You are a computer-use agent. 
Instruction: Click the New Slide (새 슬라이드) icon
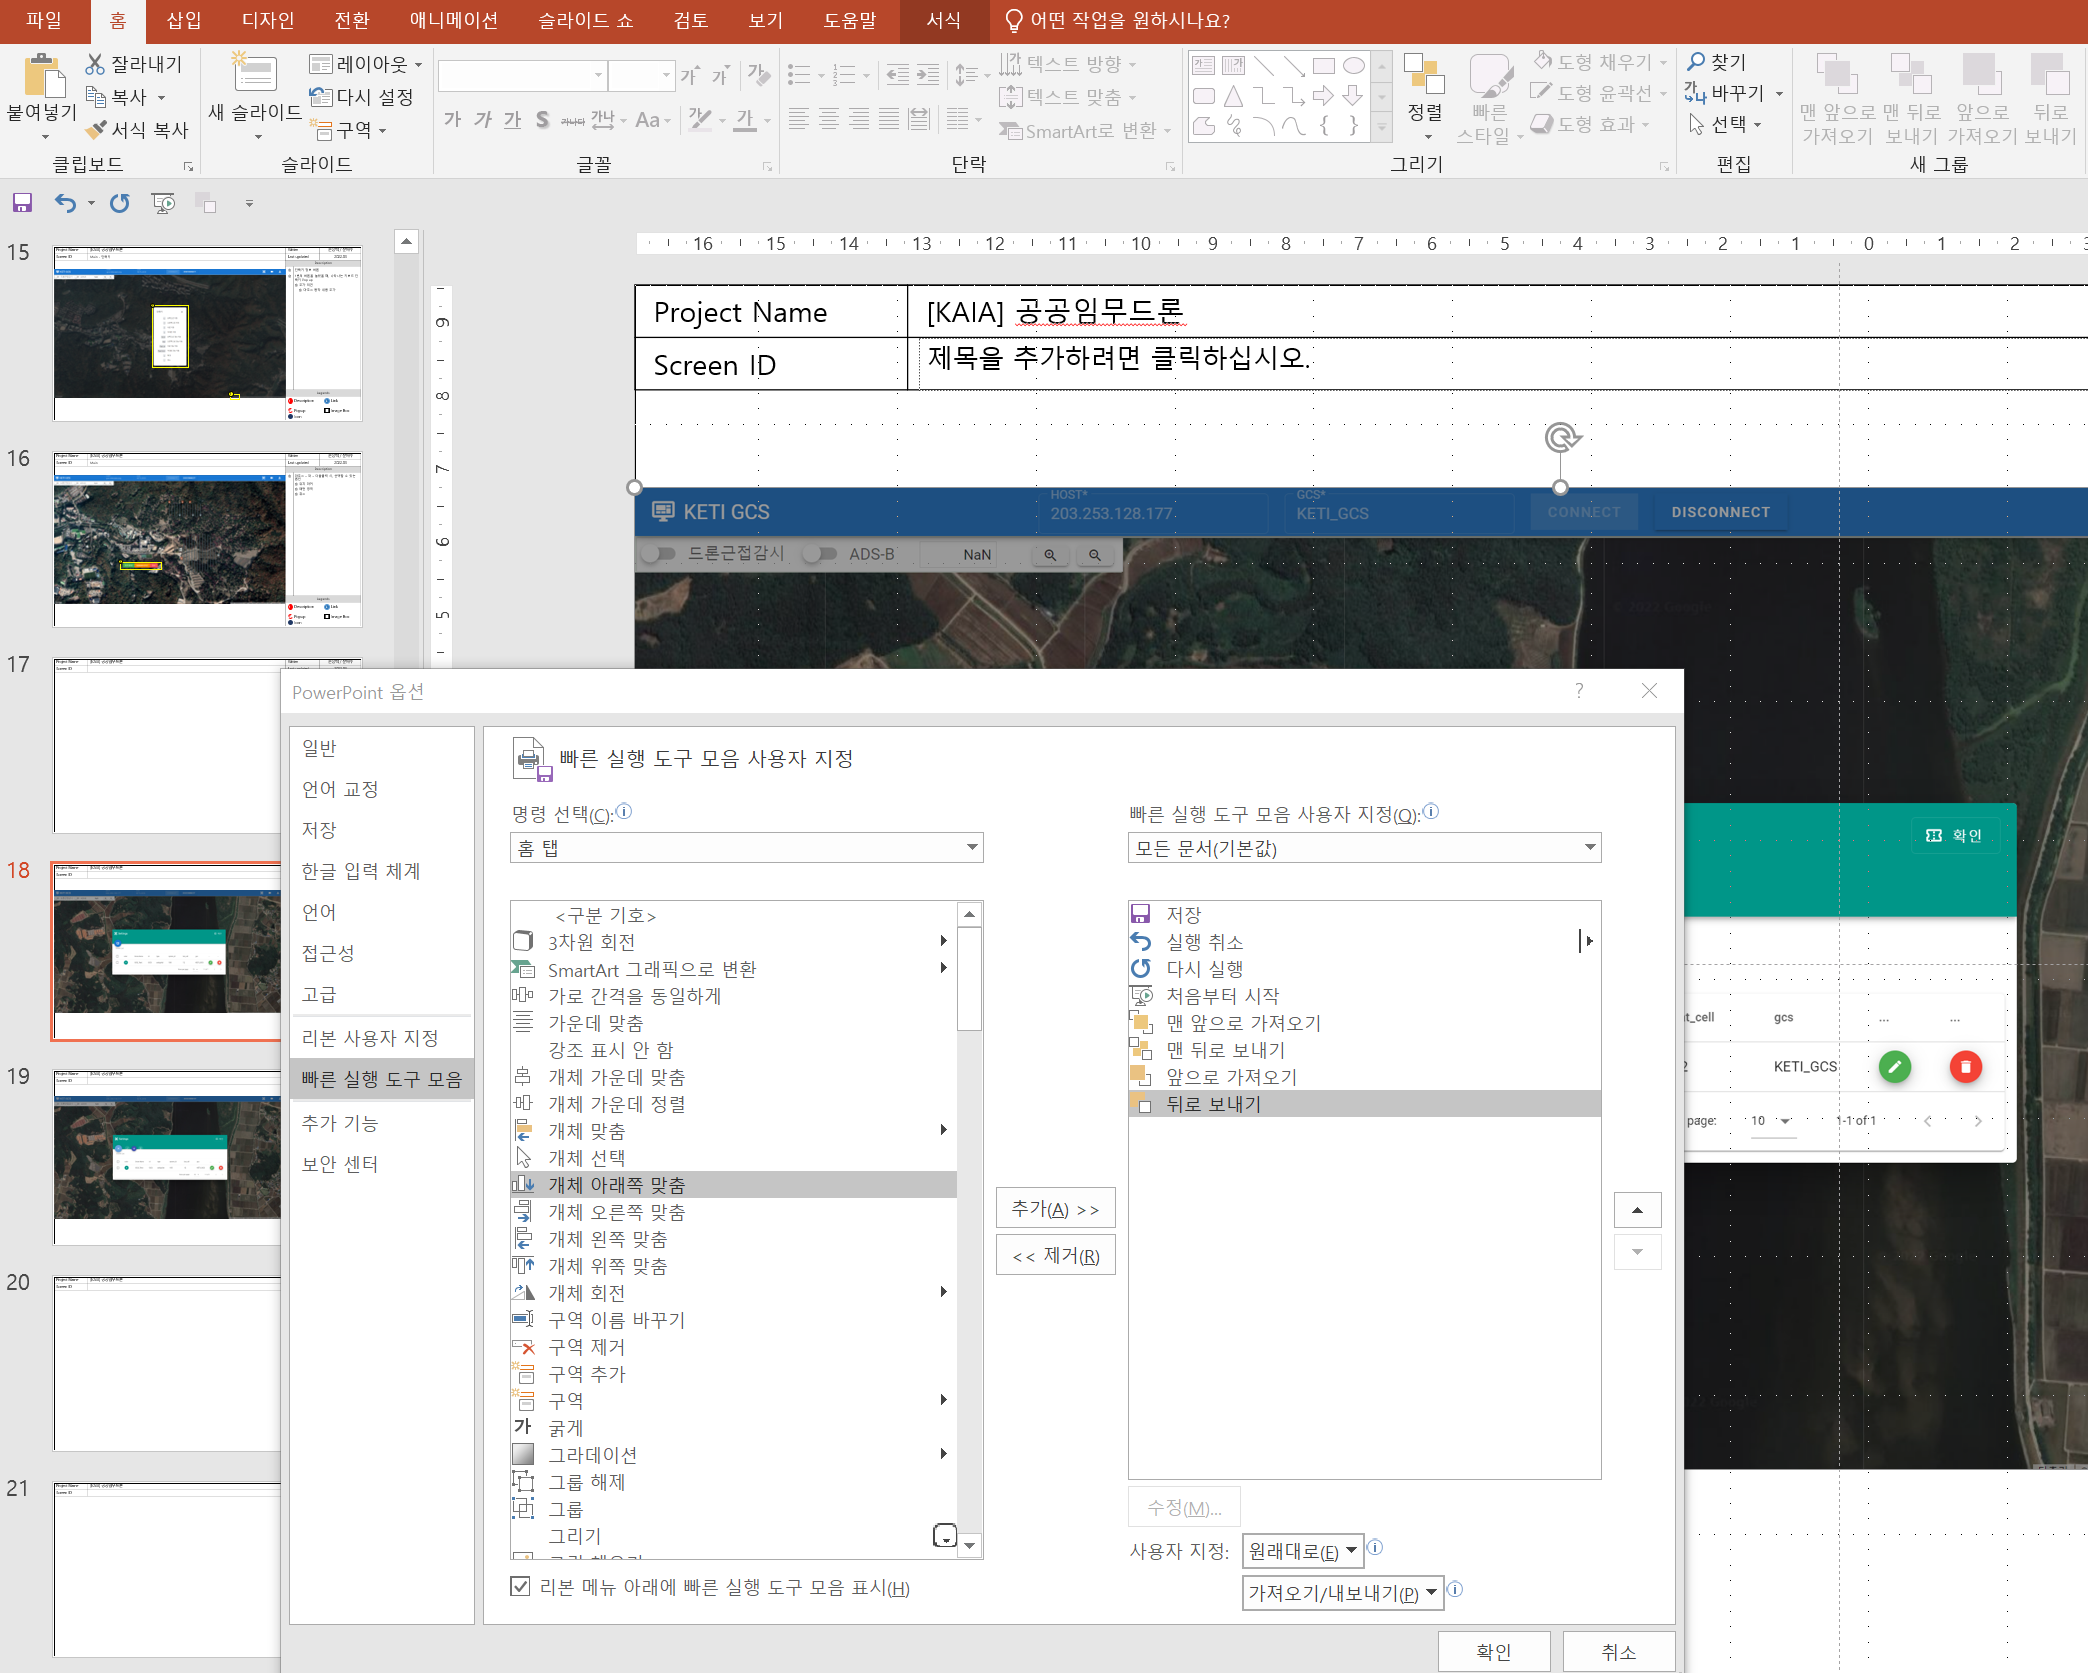[x=254, y=74]
